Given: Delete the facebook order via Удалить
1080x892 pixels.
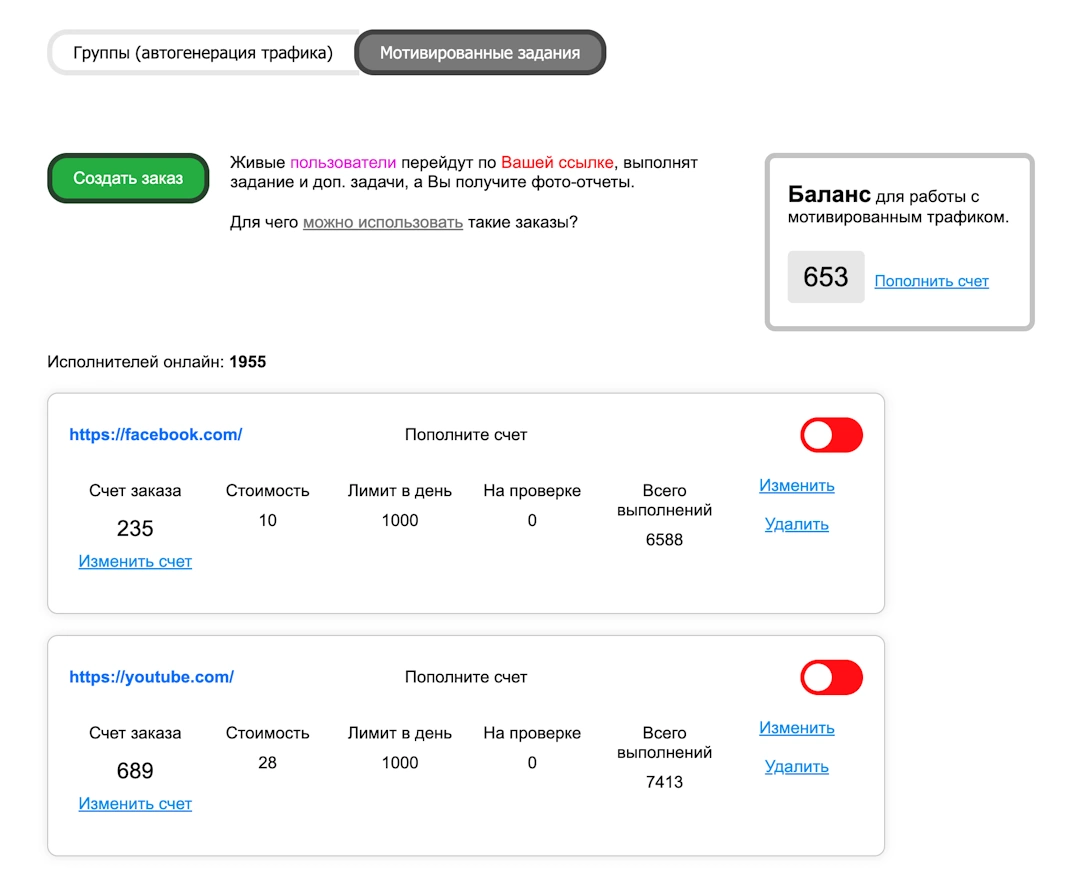Looking at the screenshot, I should tap(796, 524).
